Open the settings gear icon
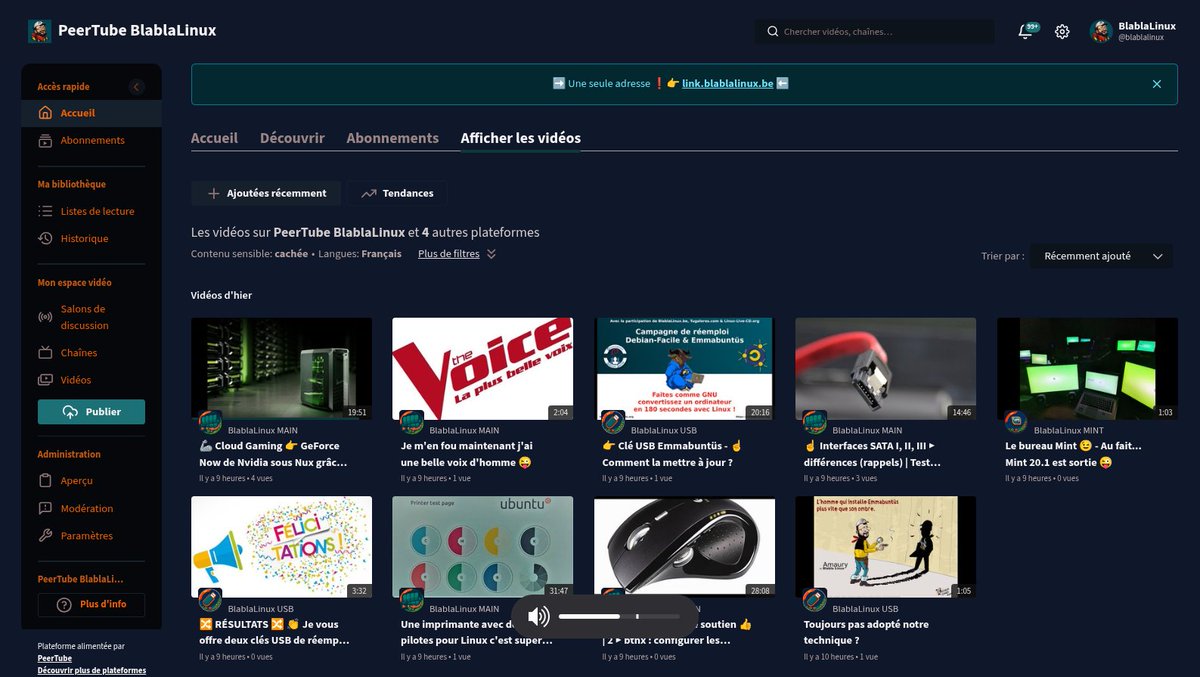1200x677 pixels. coord(1062,31)
